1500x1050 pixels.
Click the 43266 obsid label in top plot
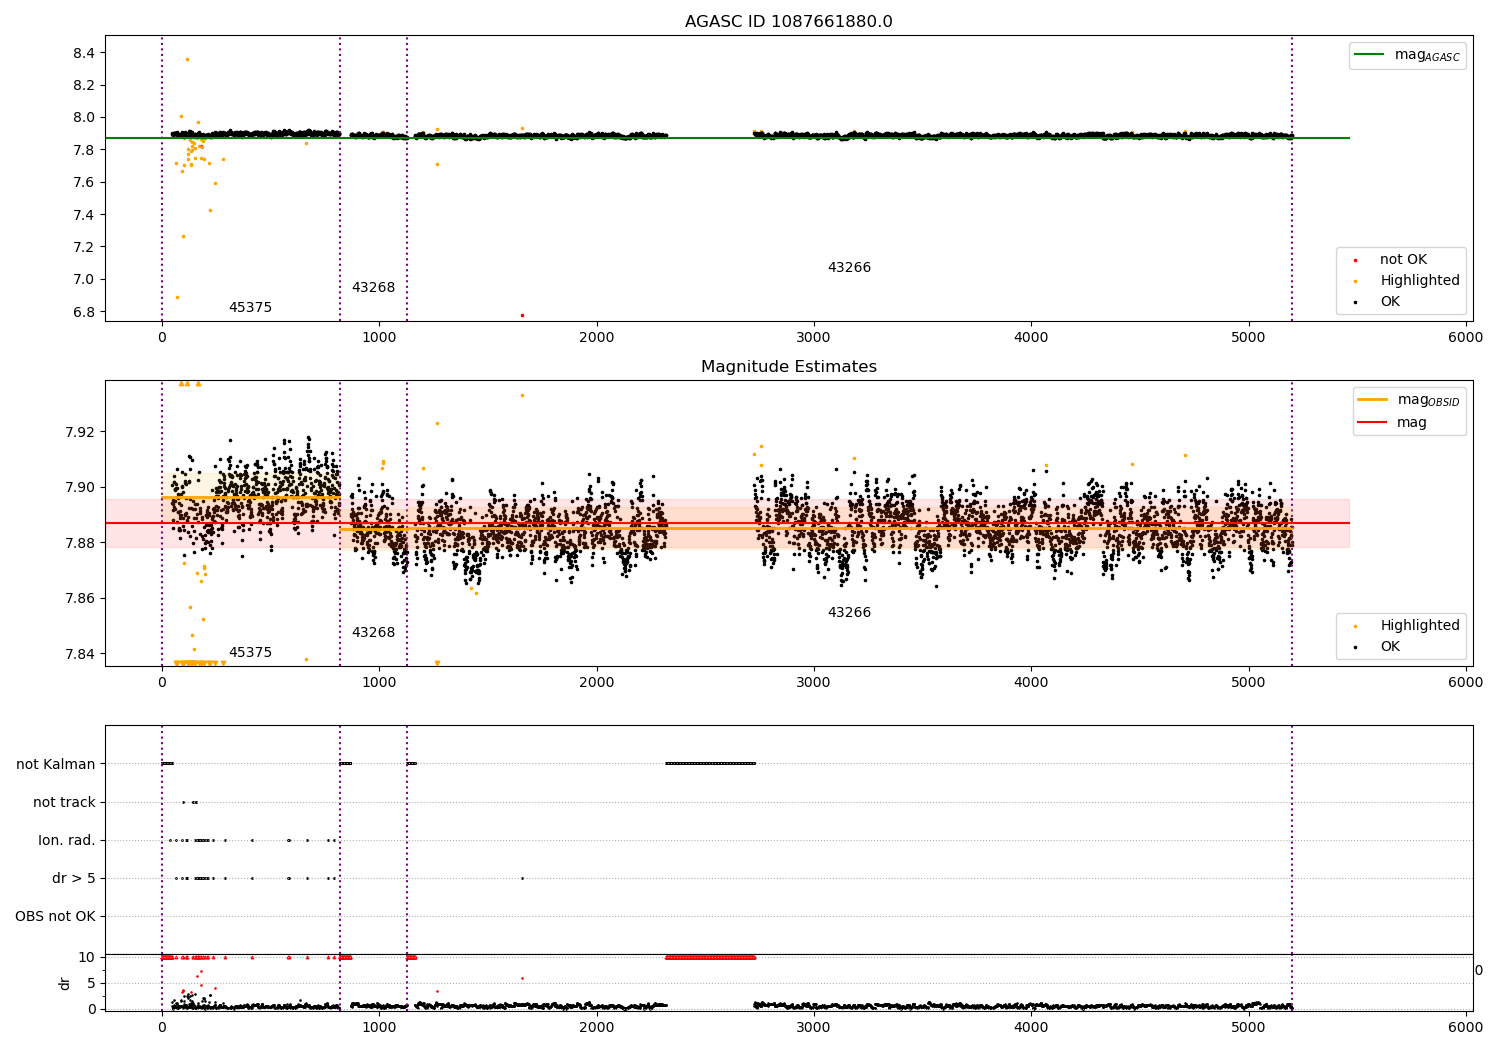(849, 268)
